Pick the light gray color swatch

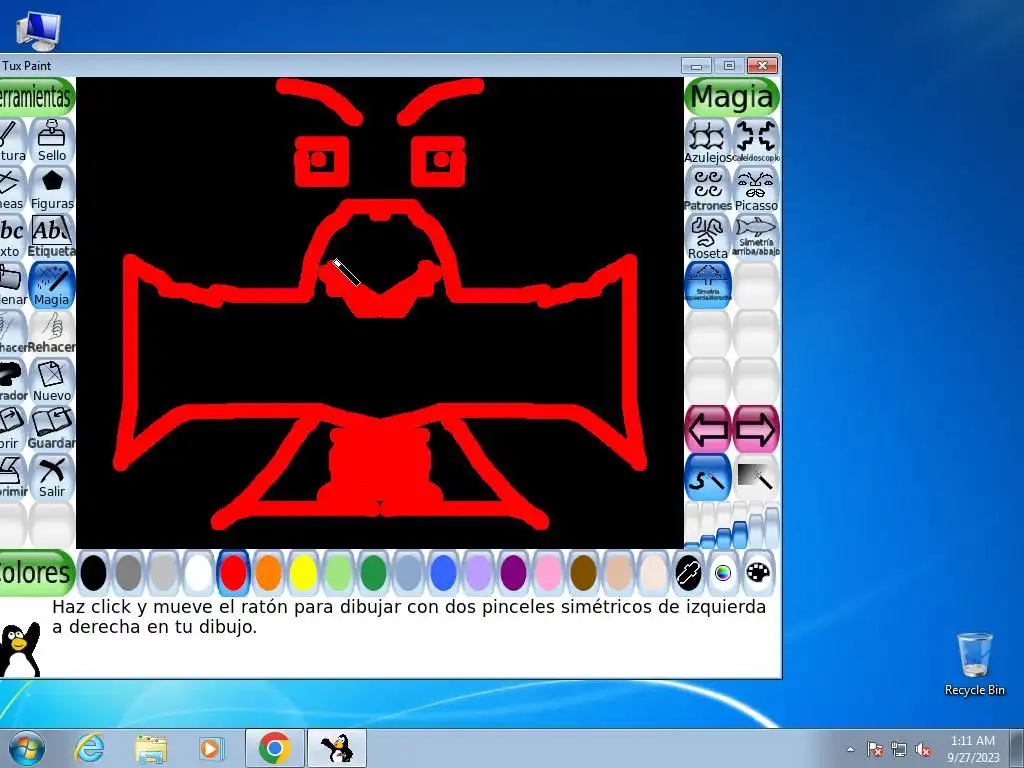point(163,573)
